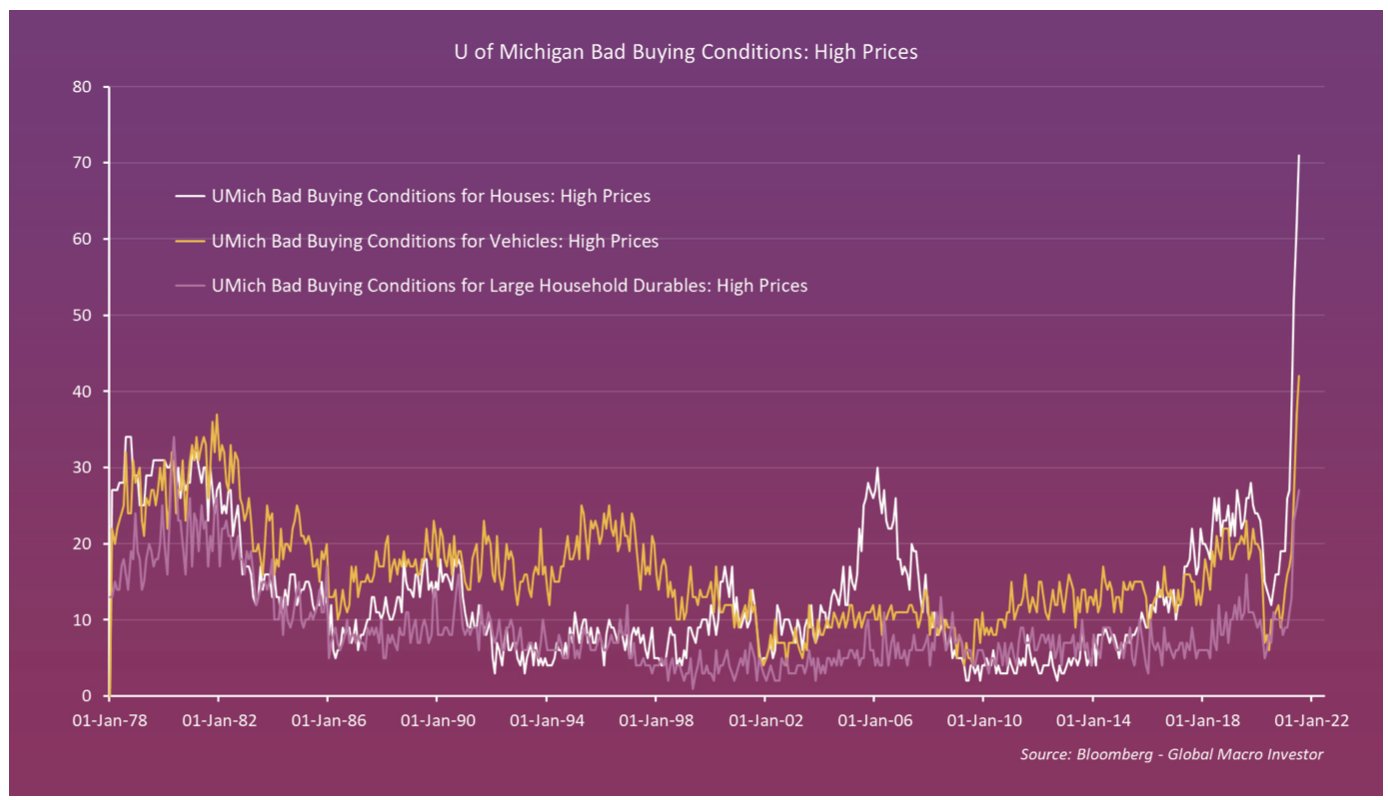Click the lilac Household Durables legend swatch

(x=190, y=286)
